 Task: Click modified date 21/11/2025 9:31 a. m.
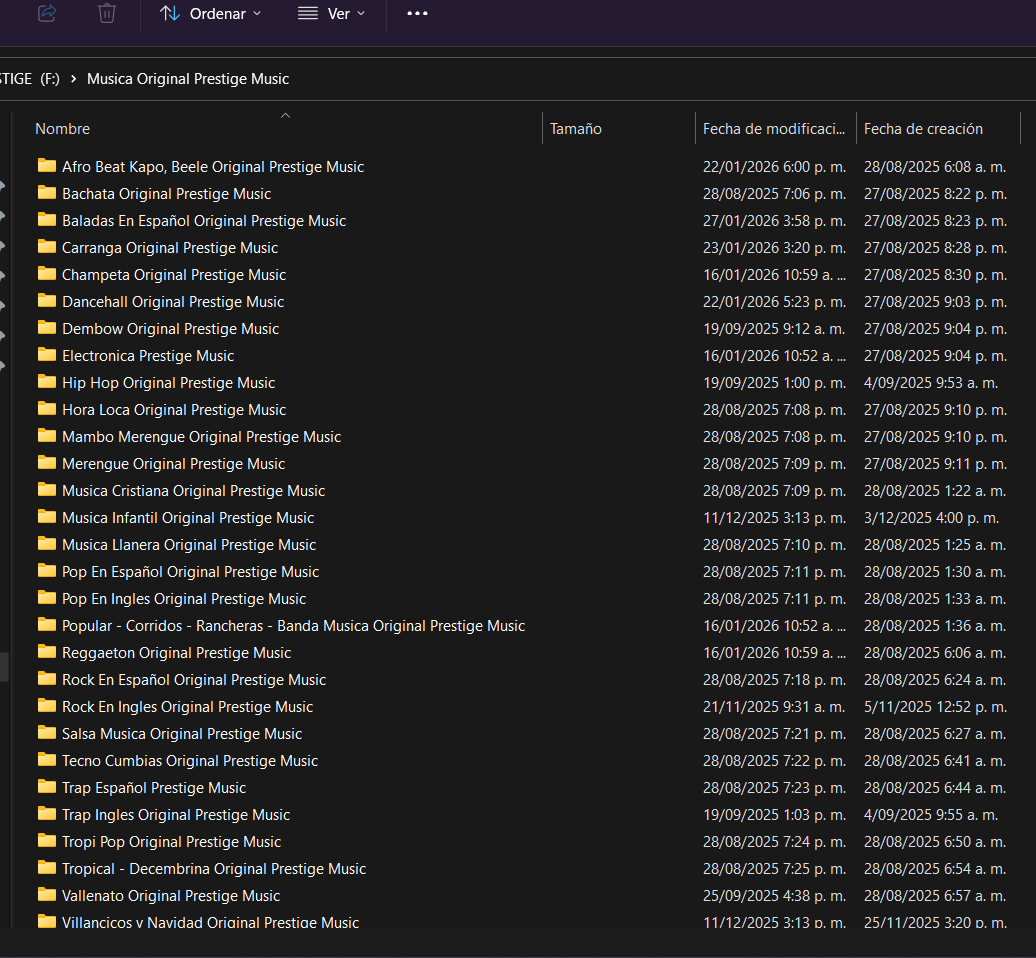coord(774,708)
